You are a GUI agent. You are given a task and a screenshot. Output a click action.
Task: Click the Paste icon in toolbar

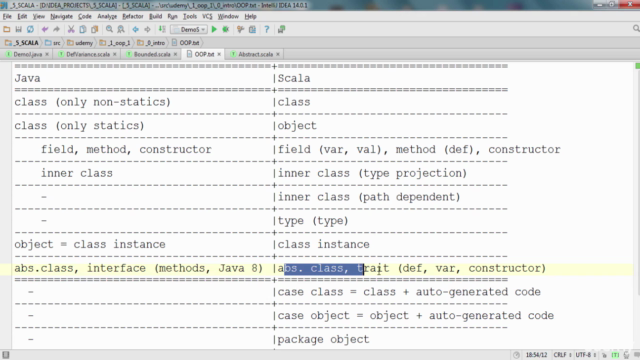click(x=95, y=29)
